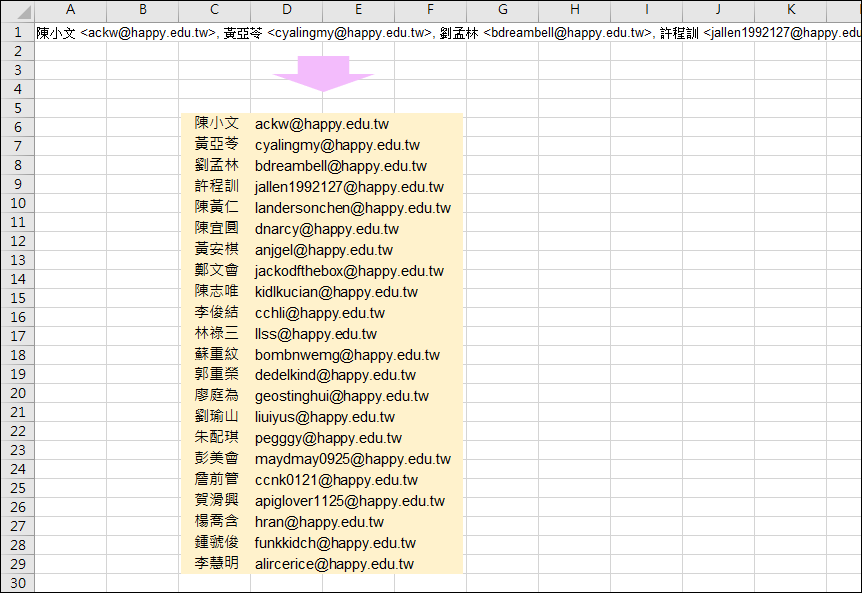The height and width of the screenshot is (593, 862).
Task: Click the name cell 楊喬含
Action: click(217, 520)
